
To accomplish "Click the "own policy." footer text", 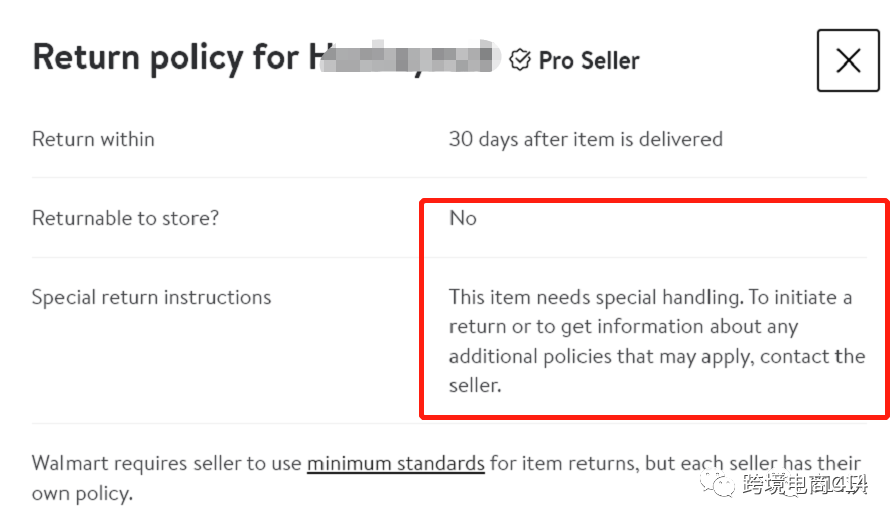I will (x=81, y=493).
